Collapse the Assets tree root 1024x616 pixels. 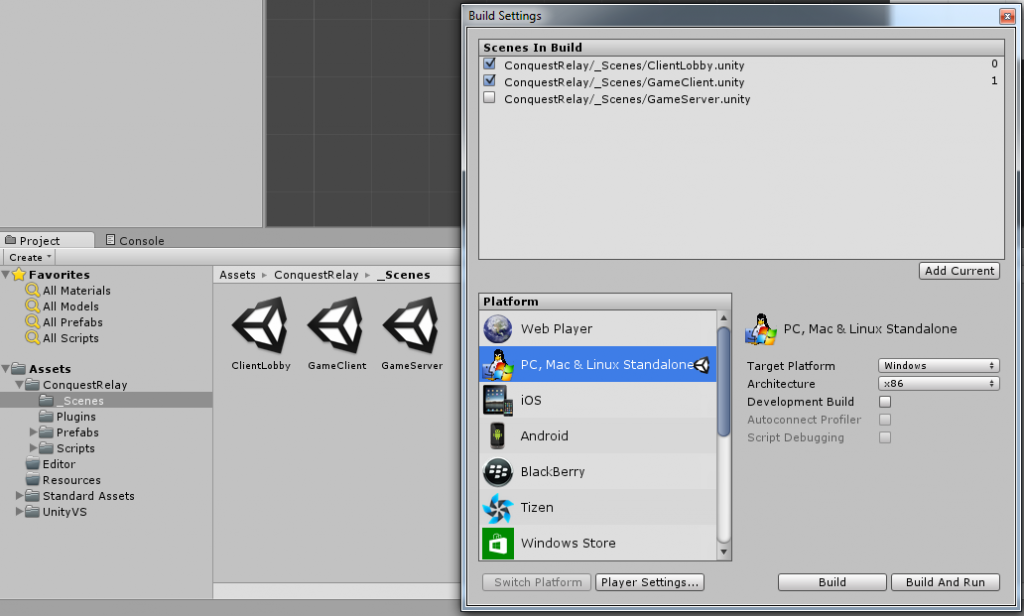(x=6, y=369)
